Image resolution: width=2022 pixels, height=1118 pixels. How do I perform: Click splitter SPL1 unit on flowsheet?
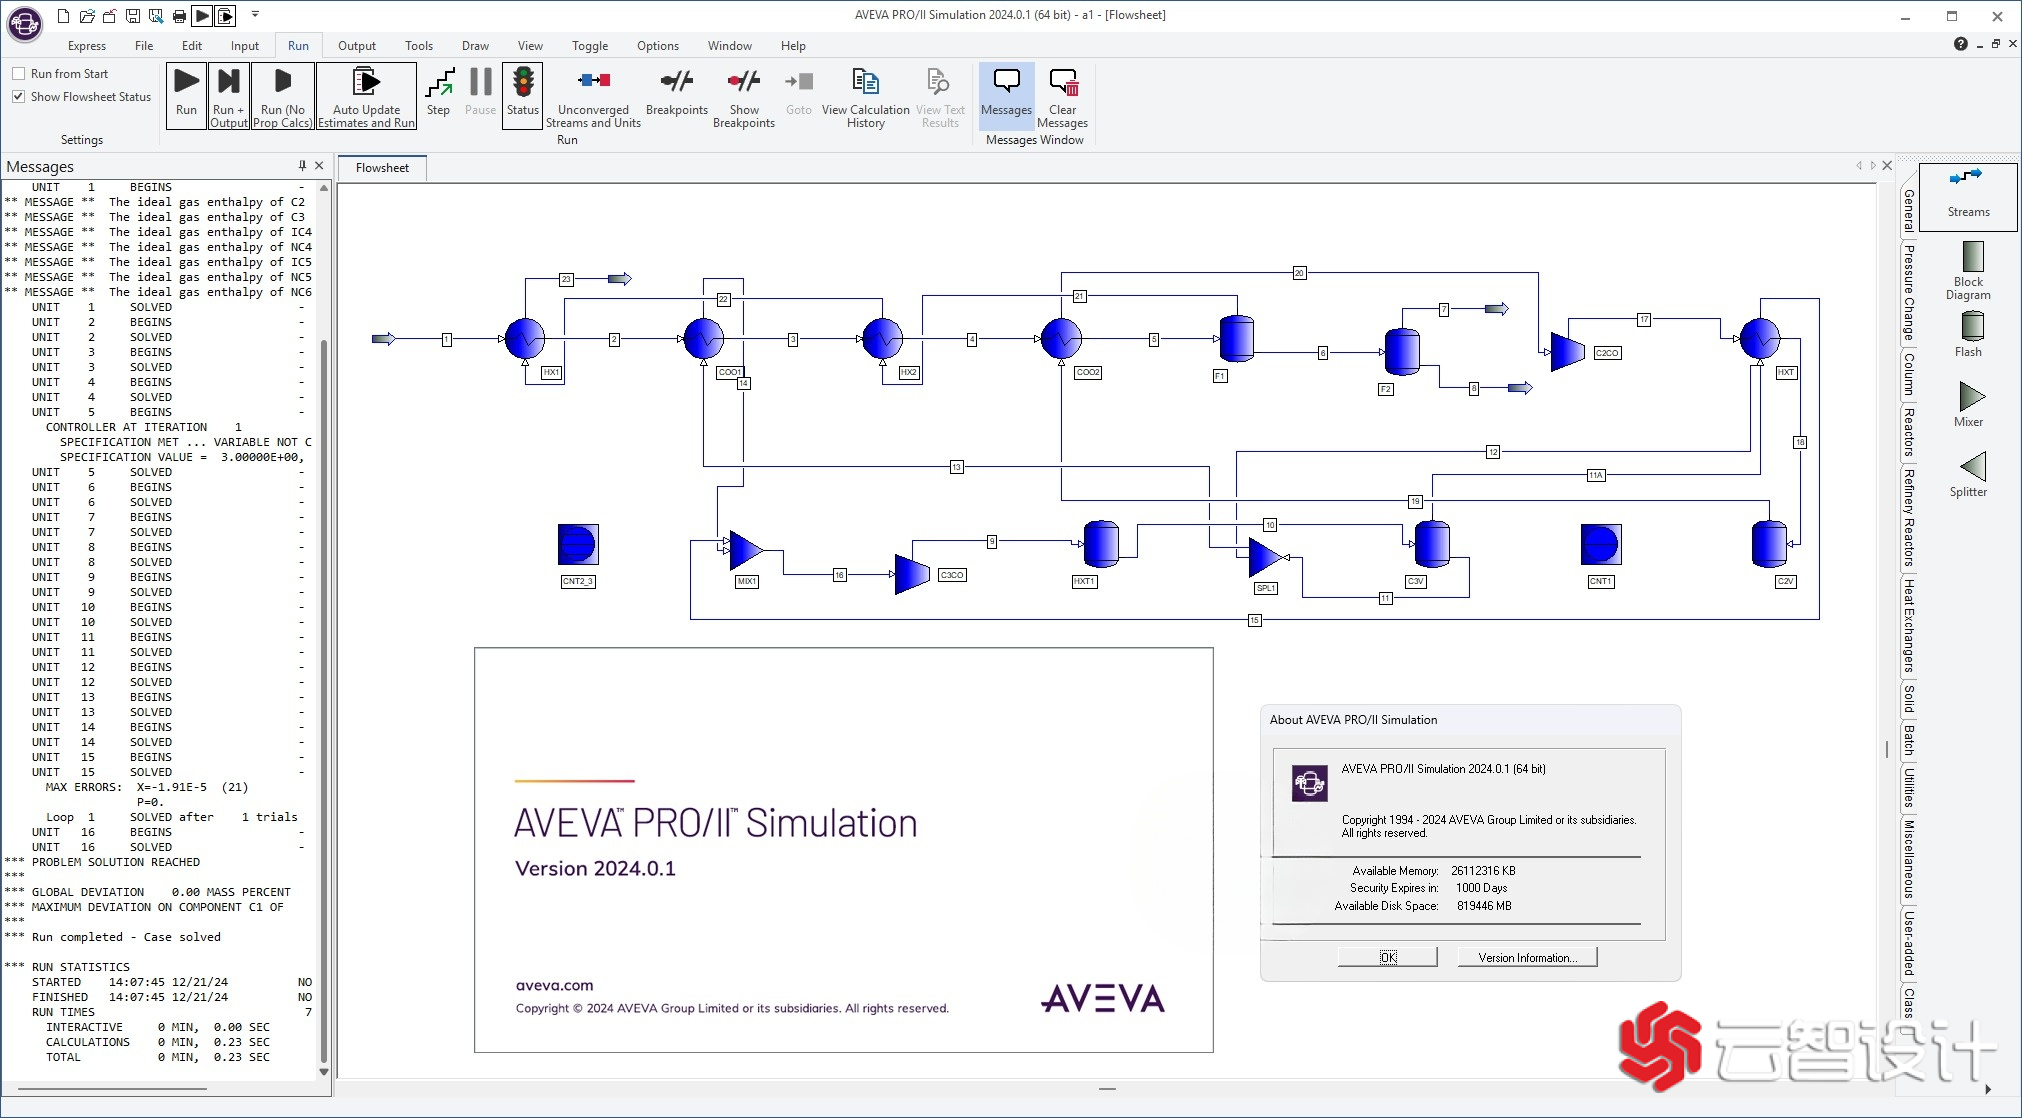coord(1265,557)
